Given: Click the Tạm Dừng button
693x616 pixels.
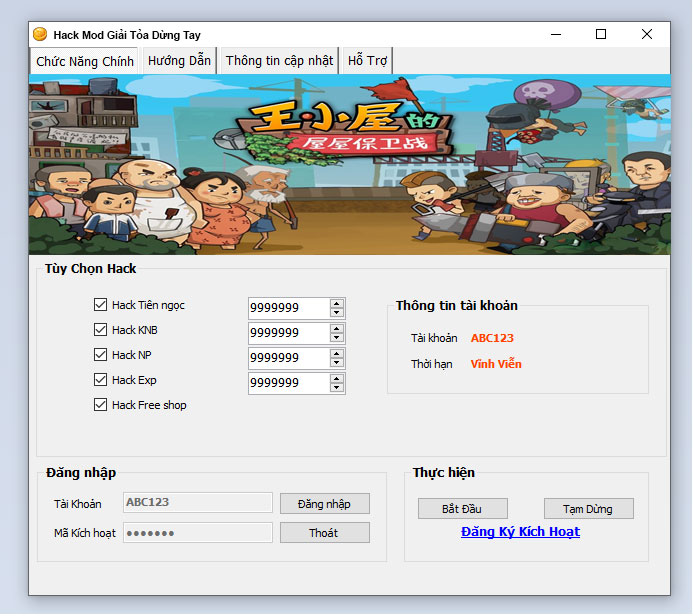Looking at the screenshot, I should [589, 509].
